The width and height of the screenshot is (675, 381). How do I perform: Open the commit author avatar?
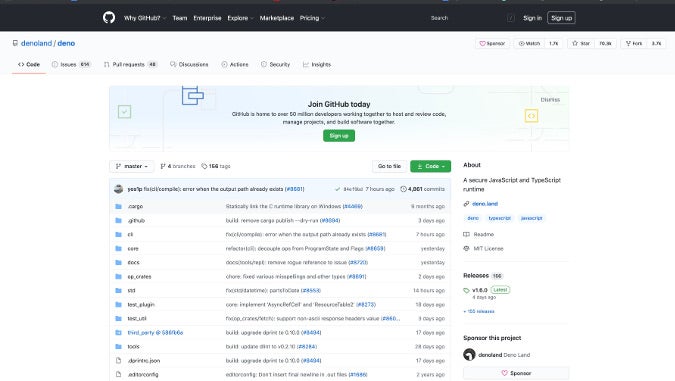pyautogui.click(x=118, y=189)
